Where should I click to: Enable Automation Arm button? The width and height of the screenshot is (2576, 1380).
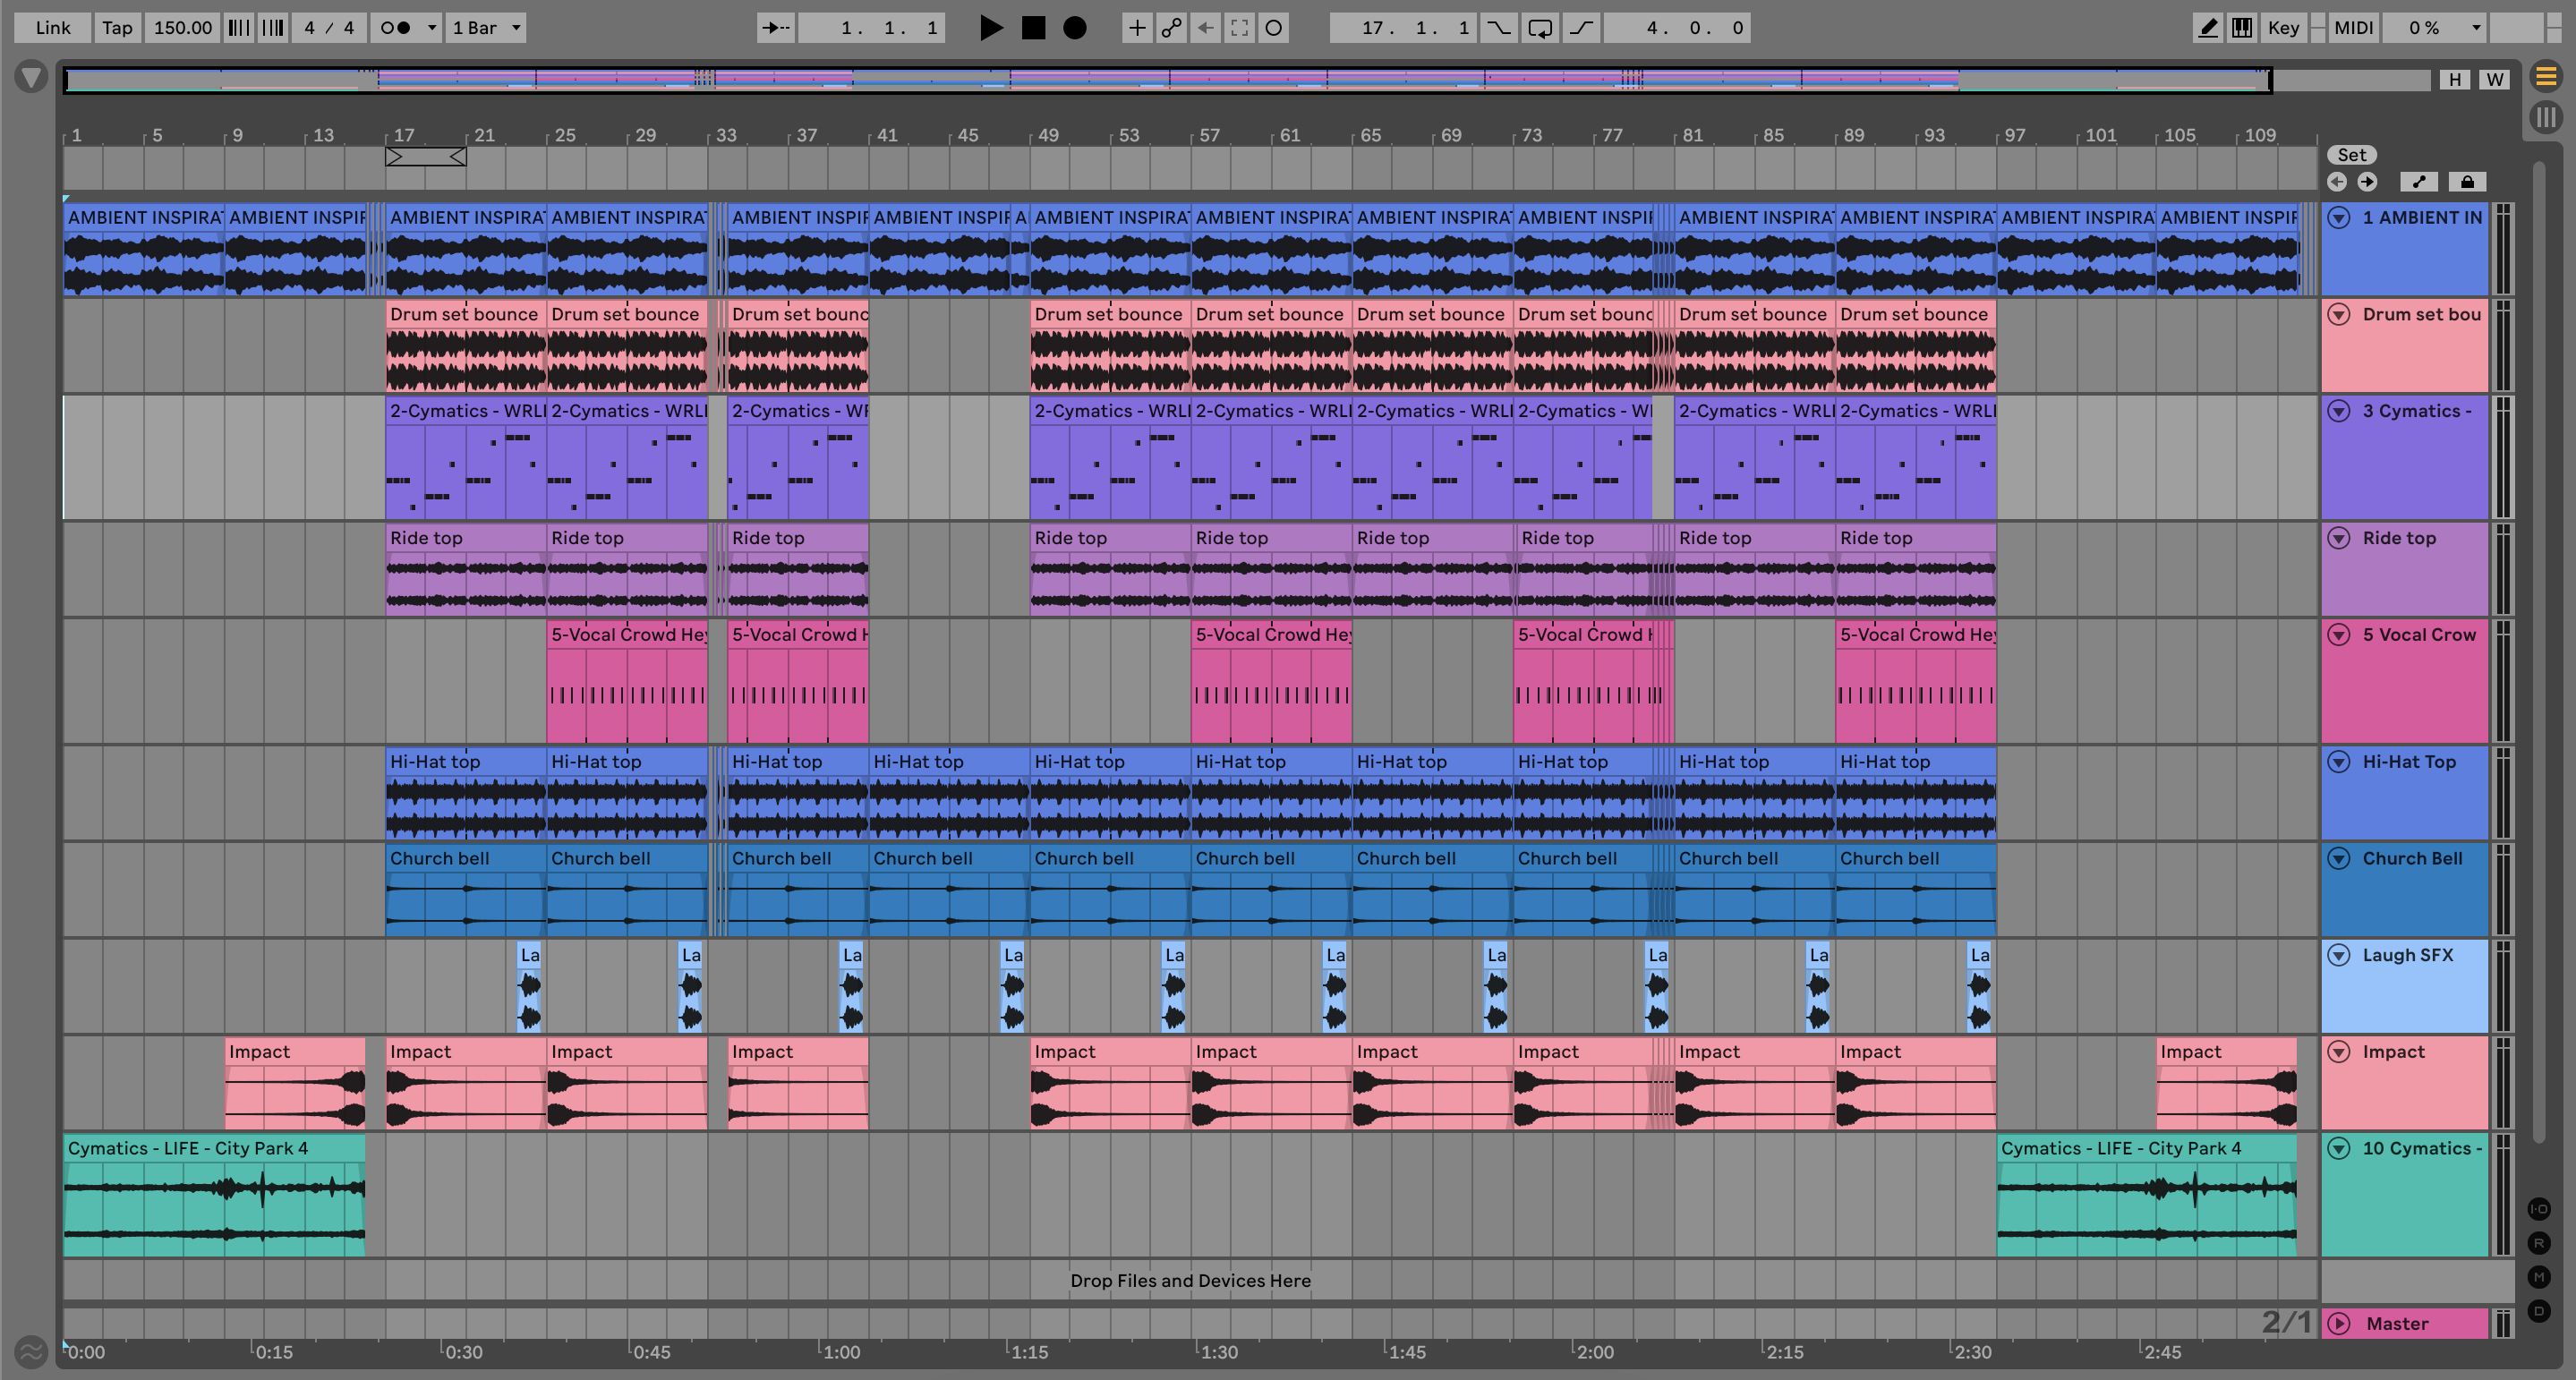[1171, 28]
